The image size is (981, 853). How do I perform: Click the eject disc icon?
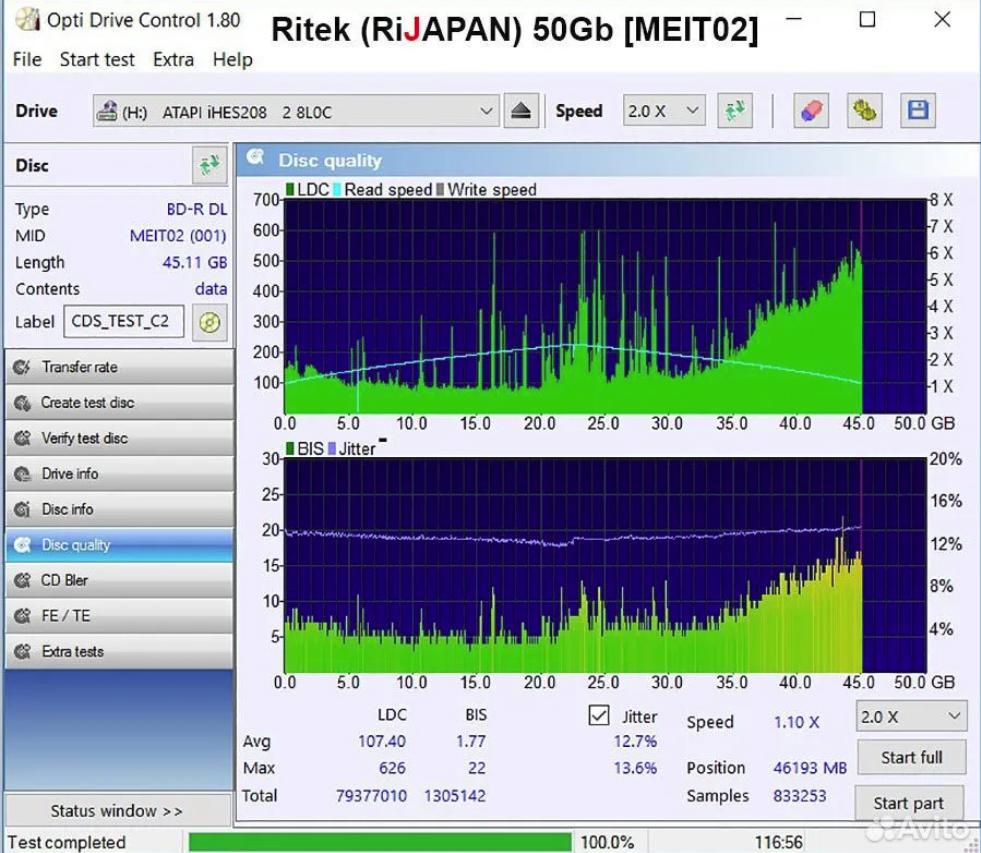[x=520, y=111]
